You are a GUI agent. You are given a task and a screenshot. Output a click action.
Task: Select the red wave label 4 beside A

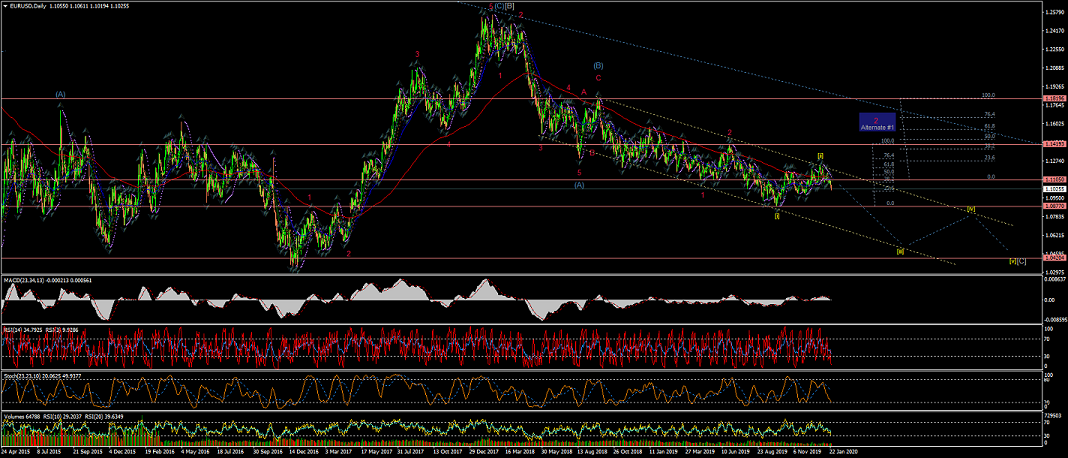568,88
